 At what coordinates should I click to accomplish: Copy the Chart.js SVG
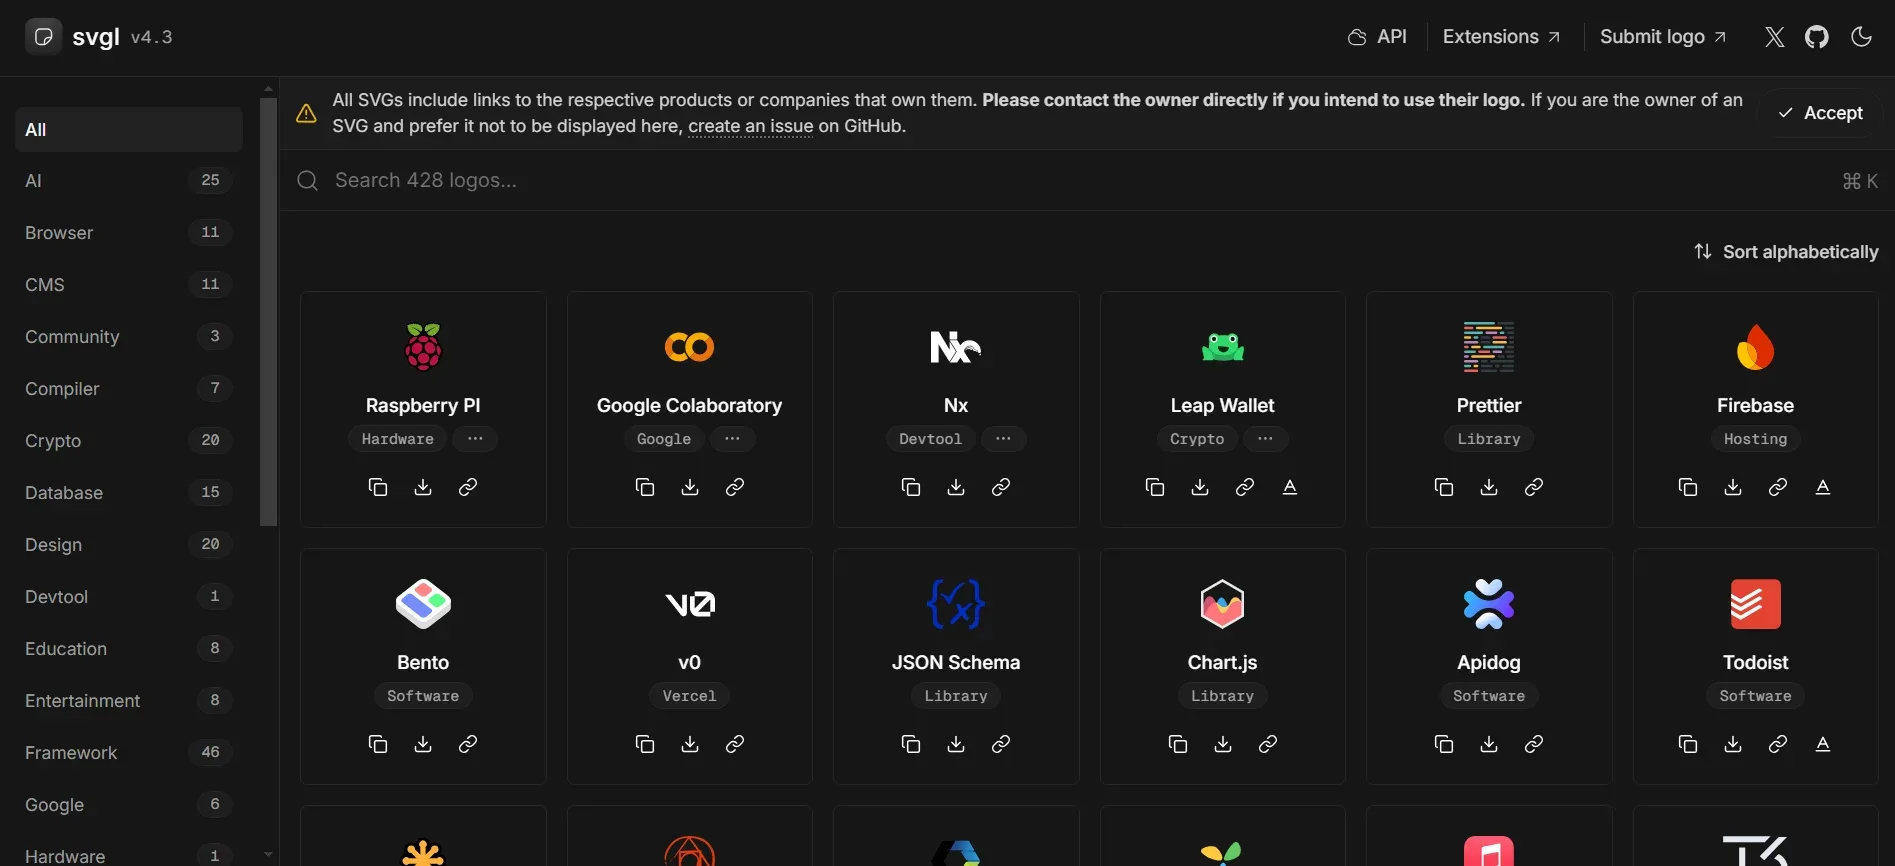[1178, 744]
